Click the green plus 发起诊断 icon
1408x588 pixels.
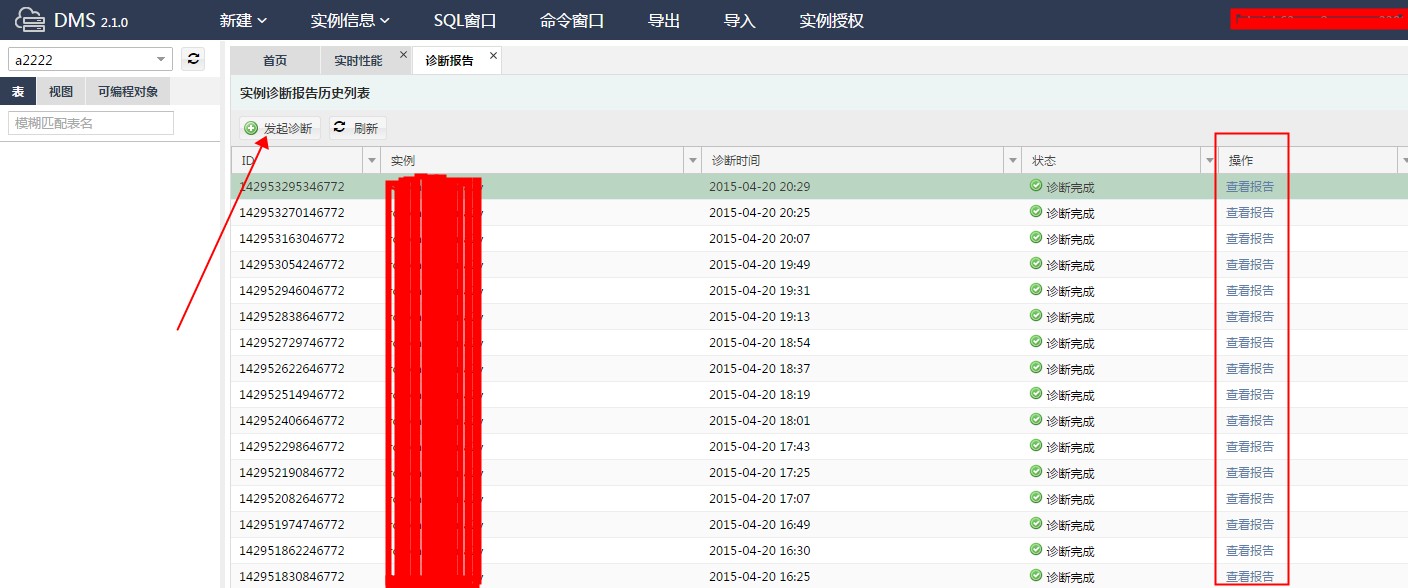click(251, 128)
